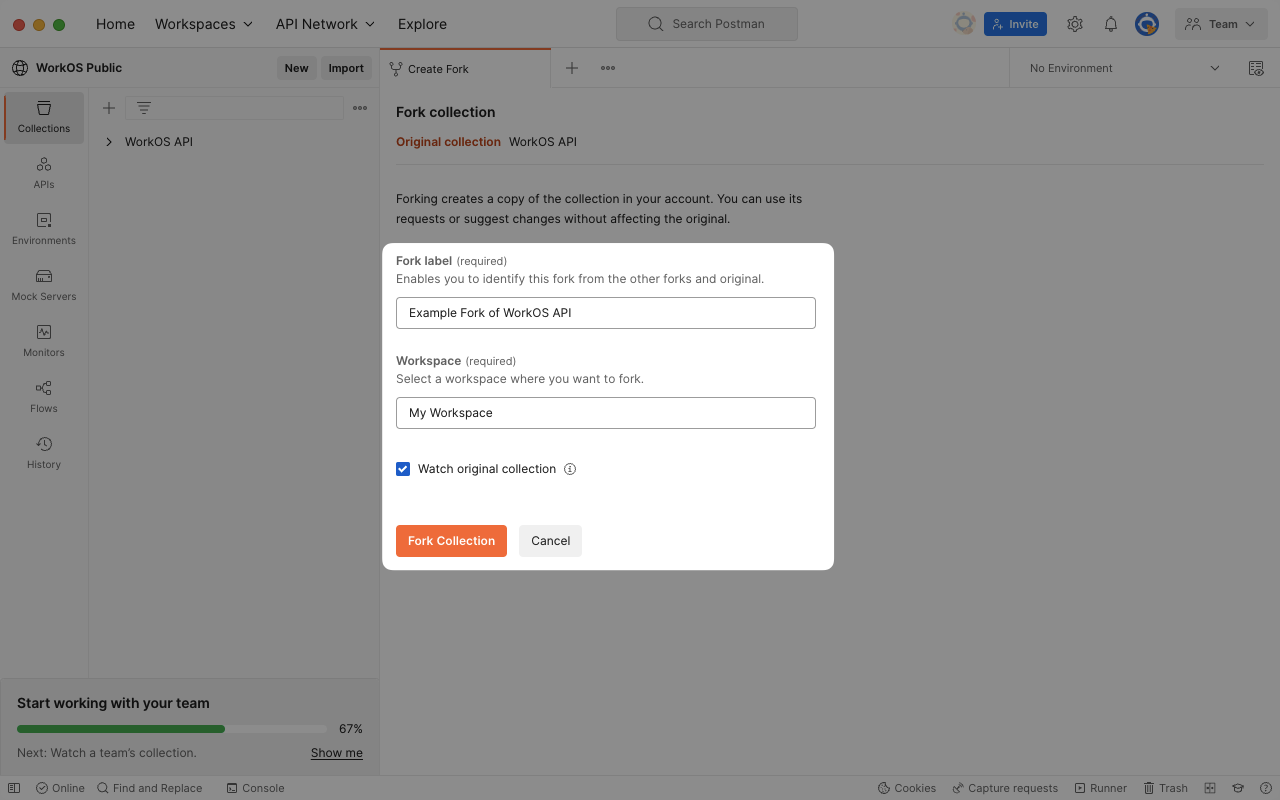Expand the WorkOS API collection
Image resolution: width=1280 pixels, height=800 pixels.
pyautogui.click(x=109, y=142)
